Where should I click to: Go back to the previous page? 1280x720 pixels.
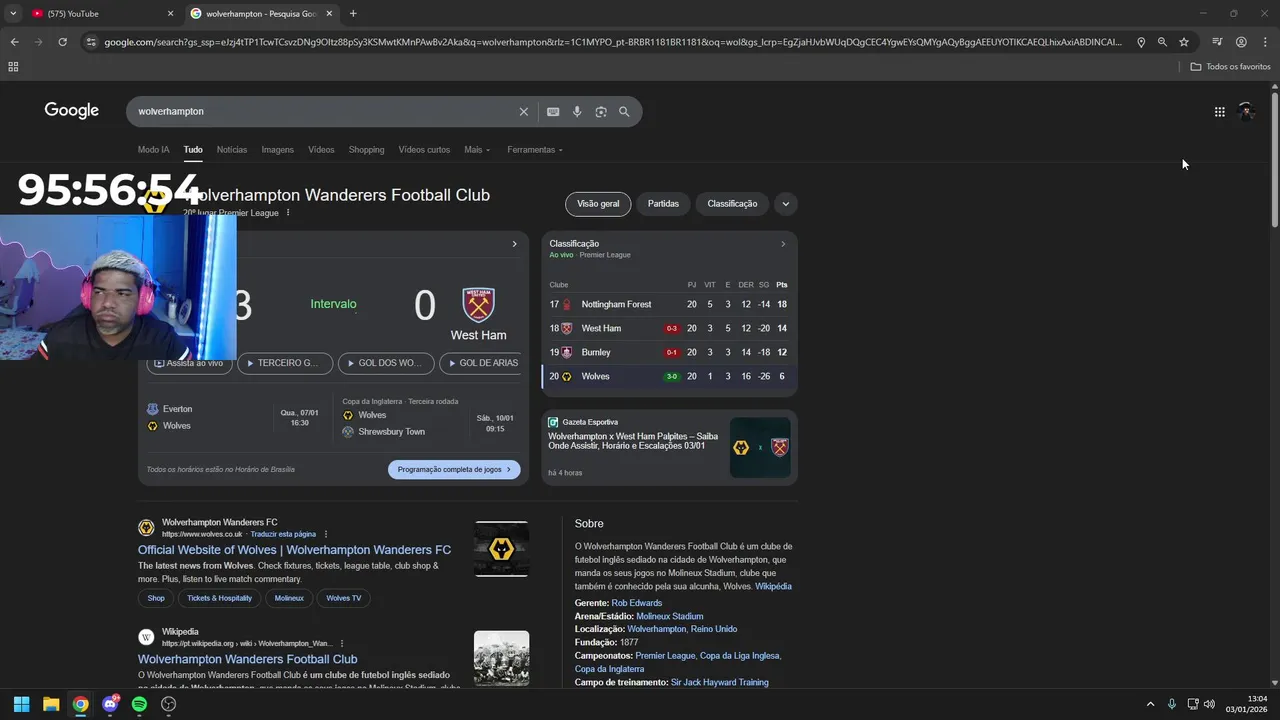[x=14, y=42]
